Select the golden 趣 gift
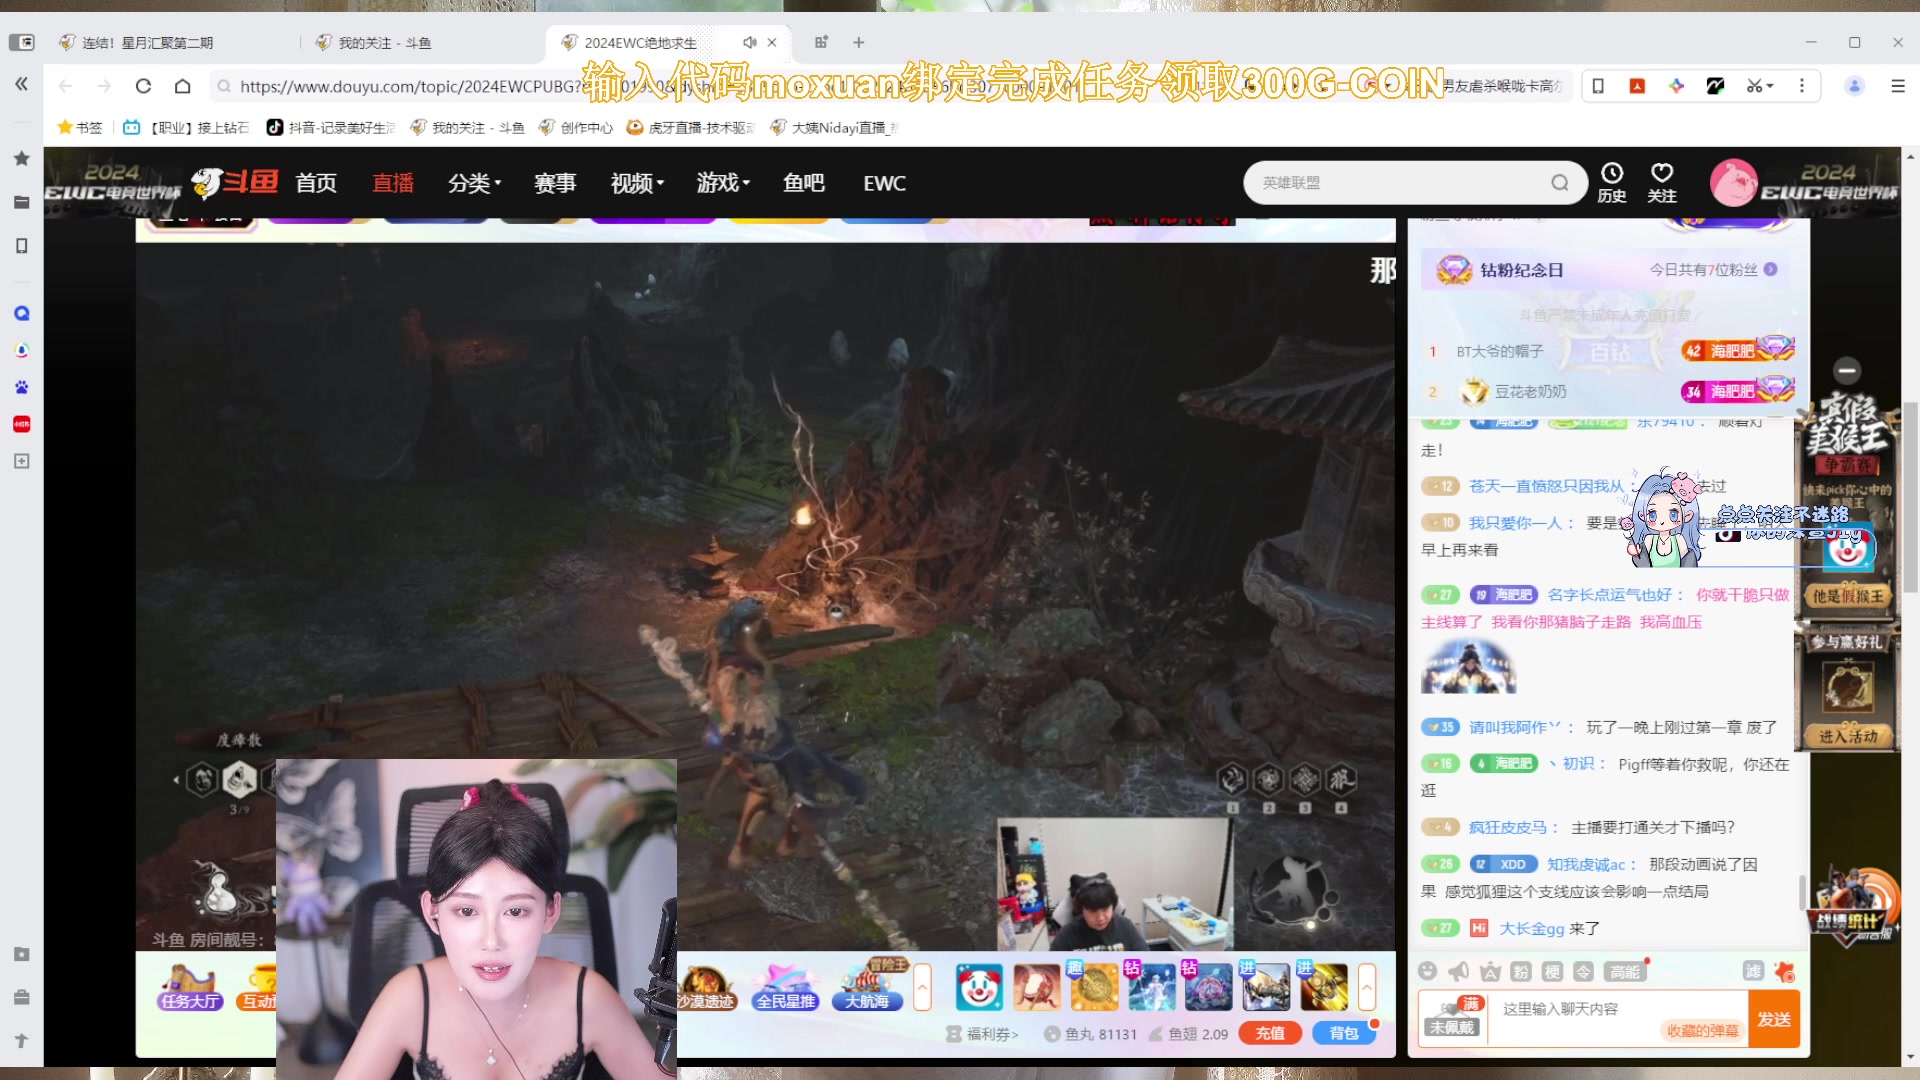This screenshot has height=1080, width=1920. pyautogui.click(x=1093, y=987)
